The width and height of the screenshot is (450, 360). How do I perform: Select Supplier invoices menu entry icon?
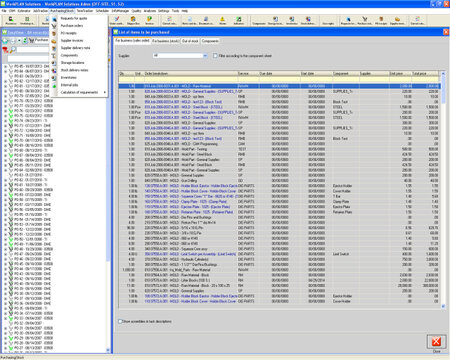coord(54,41)
